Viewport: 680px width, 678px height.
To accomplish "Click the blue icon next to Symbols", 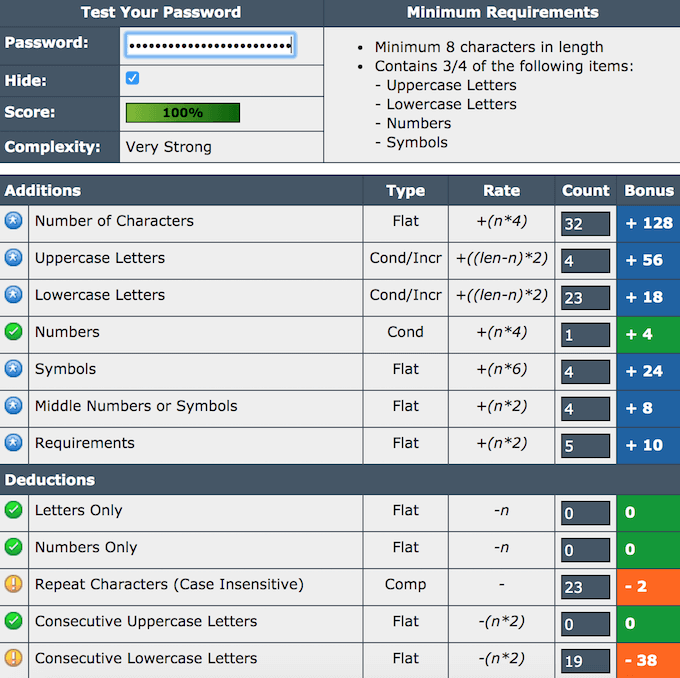I will [x=14, y=369].
